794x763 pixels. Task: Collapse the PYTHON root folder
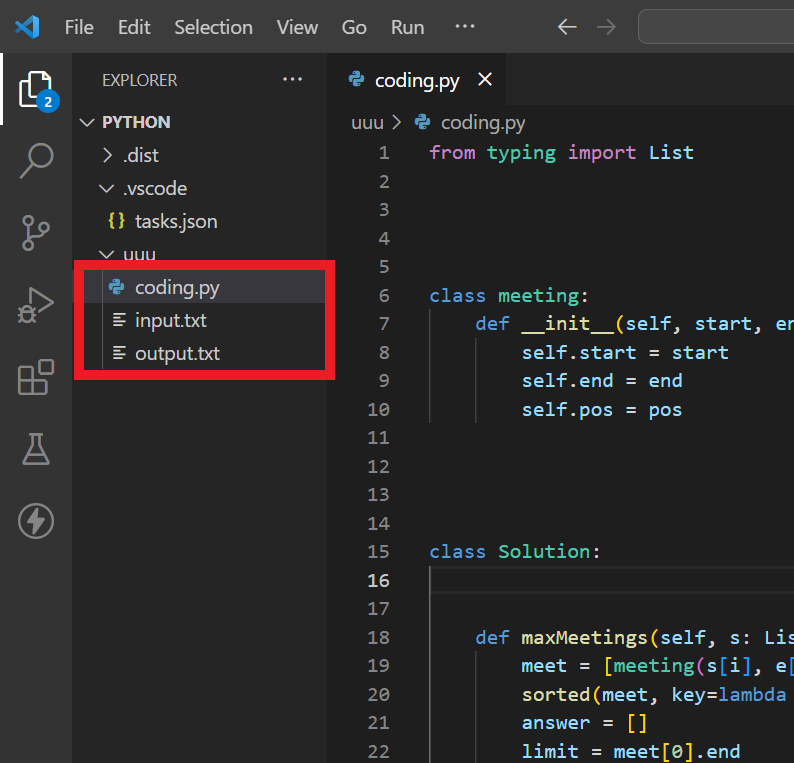[x=136, y=122]
